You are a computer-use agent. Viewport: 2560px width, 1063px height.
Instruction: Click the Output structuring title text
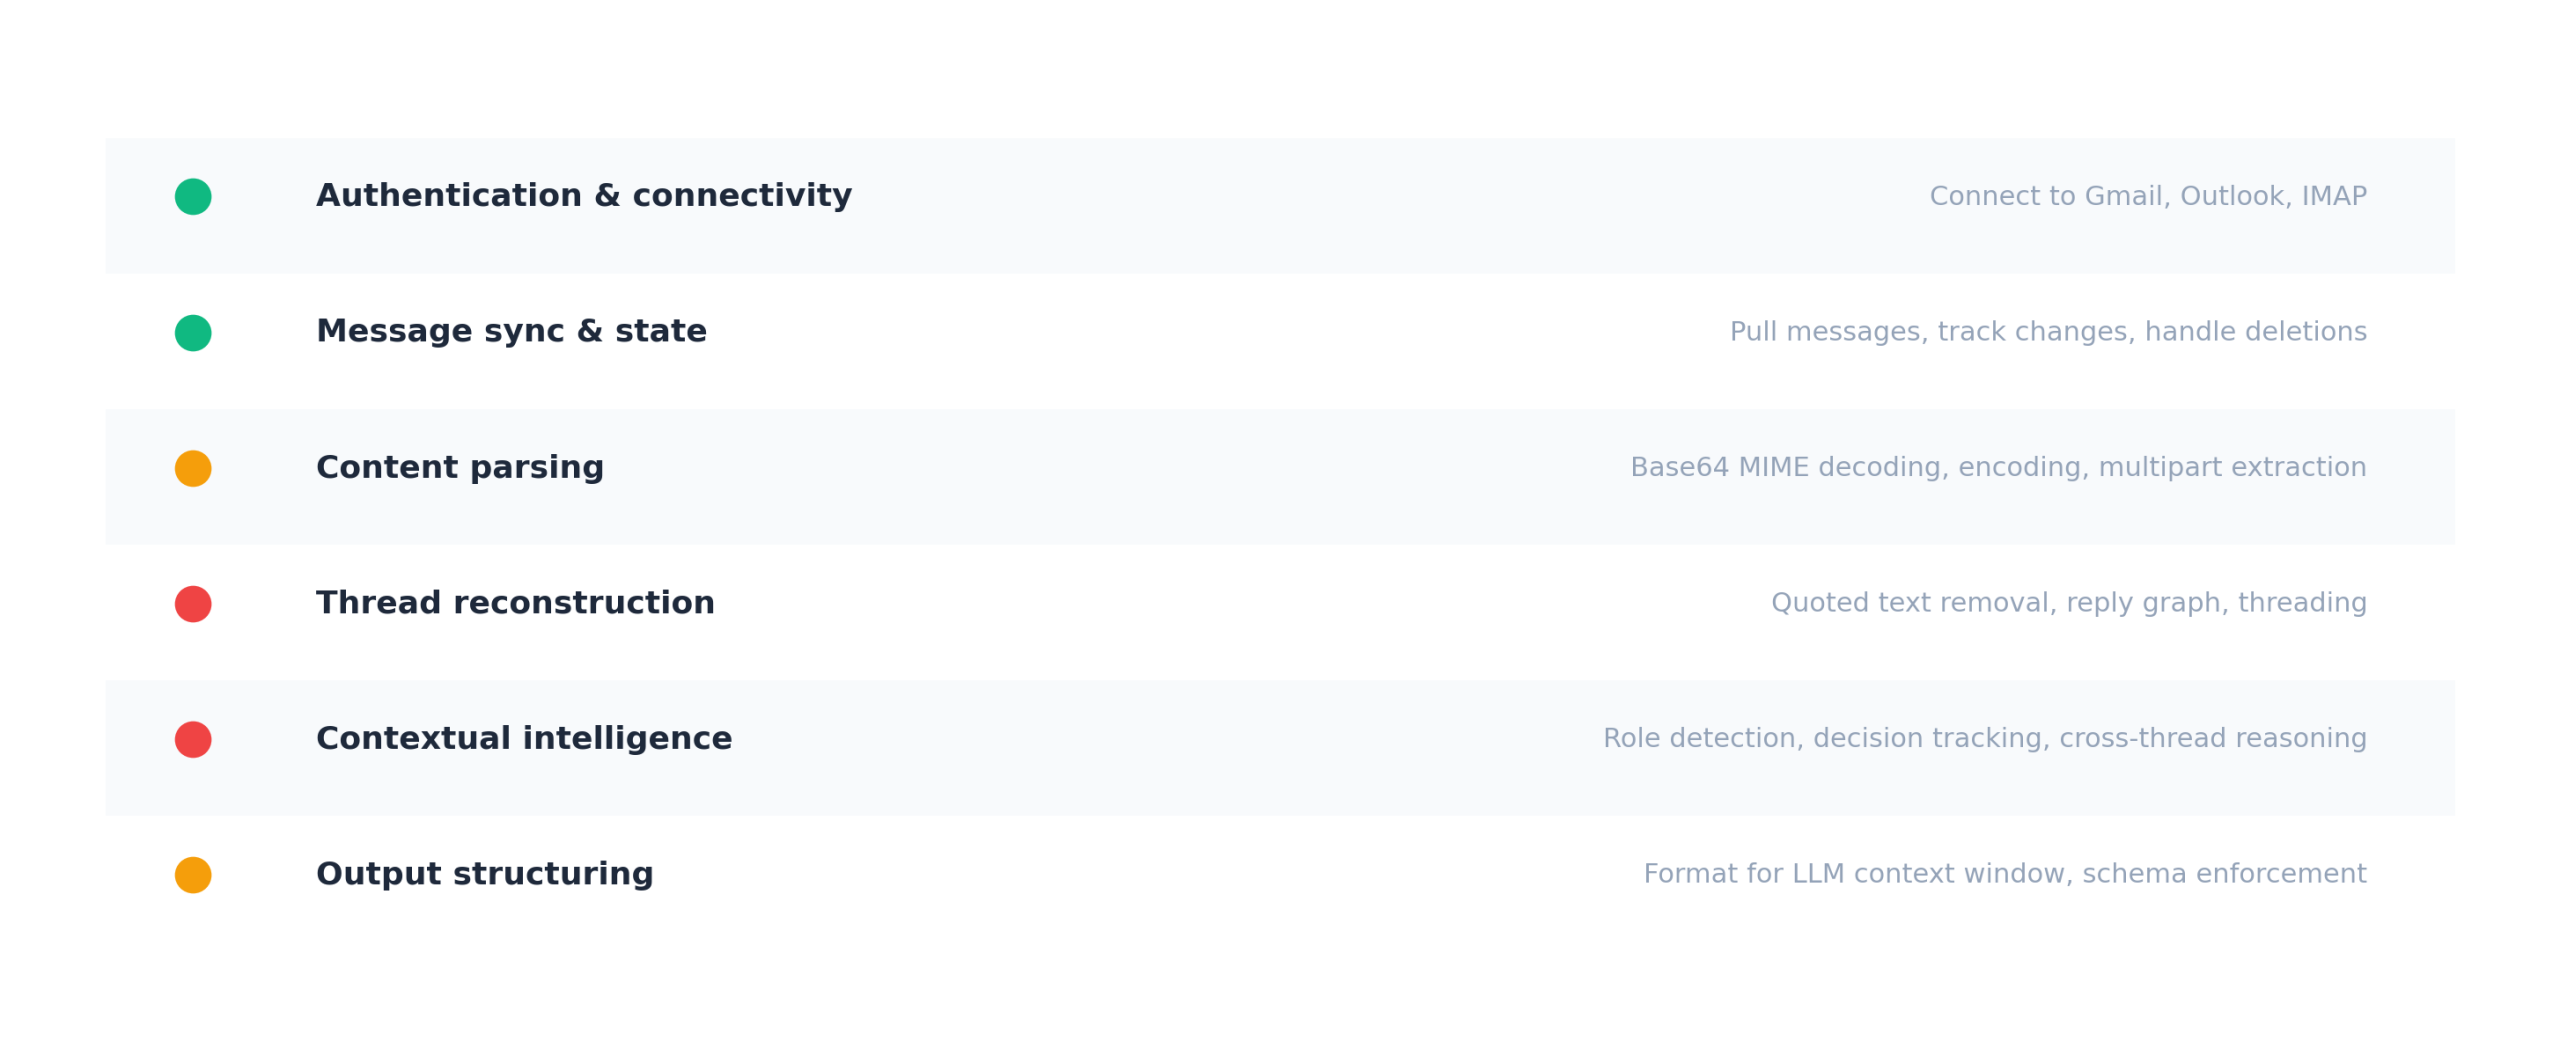[484, 873]
